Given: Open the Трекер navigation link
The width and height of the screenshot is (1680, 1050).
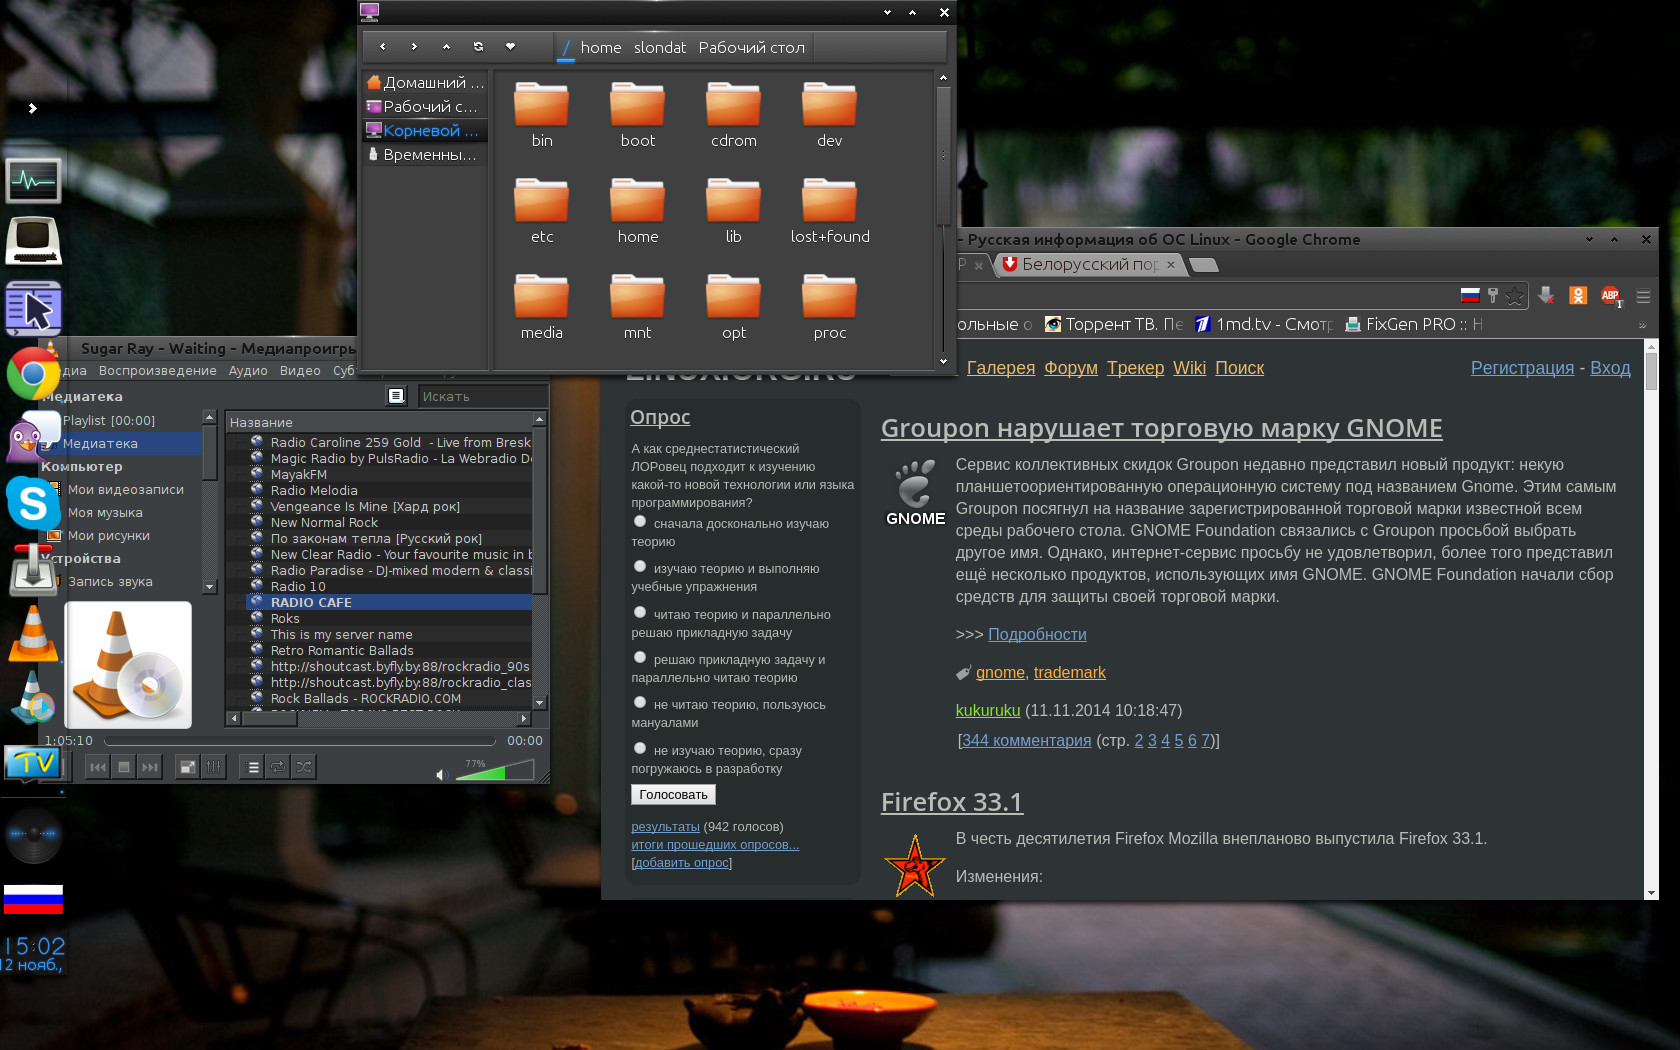Looking at the screenshot, I should (x=1135, y=368).
